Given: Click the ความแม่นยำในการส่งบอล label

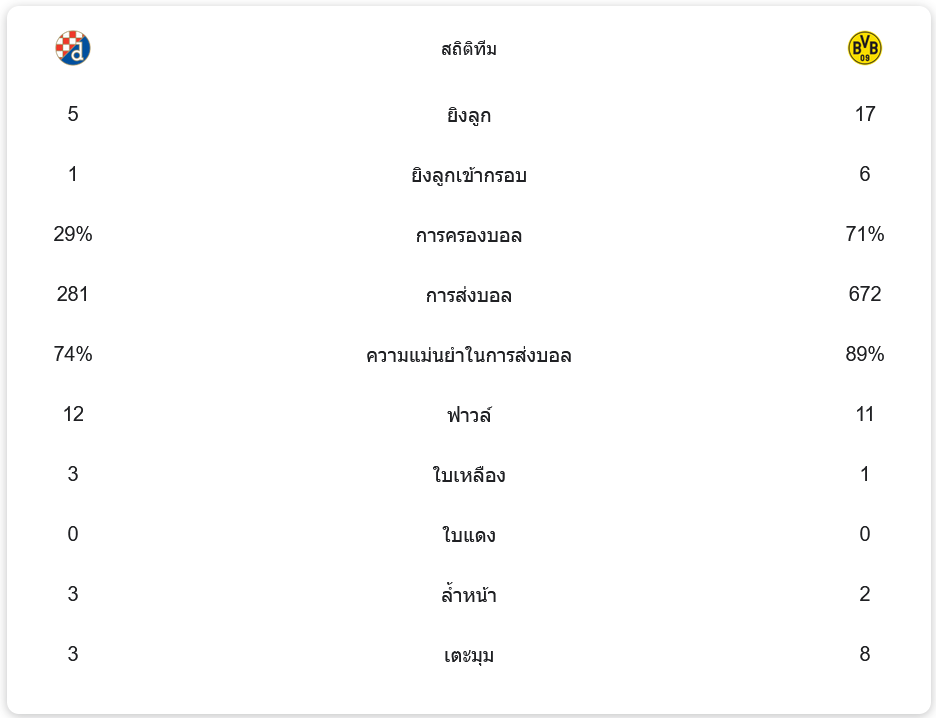Looking at the screenshot, I should 468,356.
